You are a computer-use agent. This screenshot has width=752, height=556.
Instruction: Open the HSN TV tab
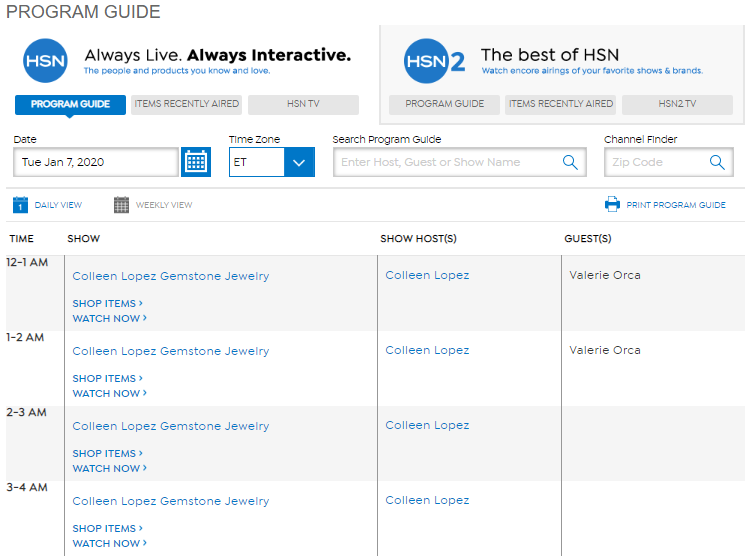[303, 105]
